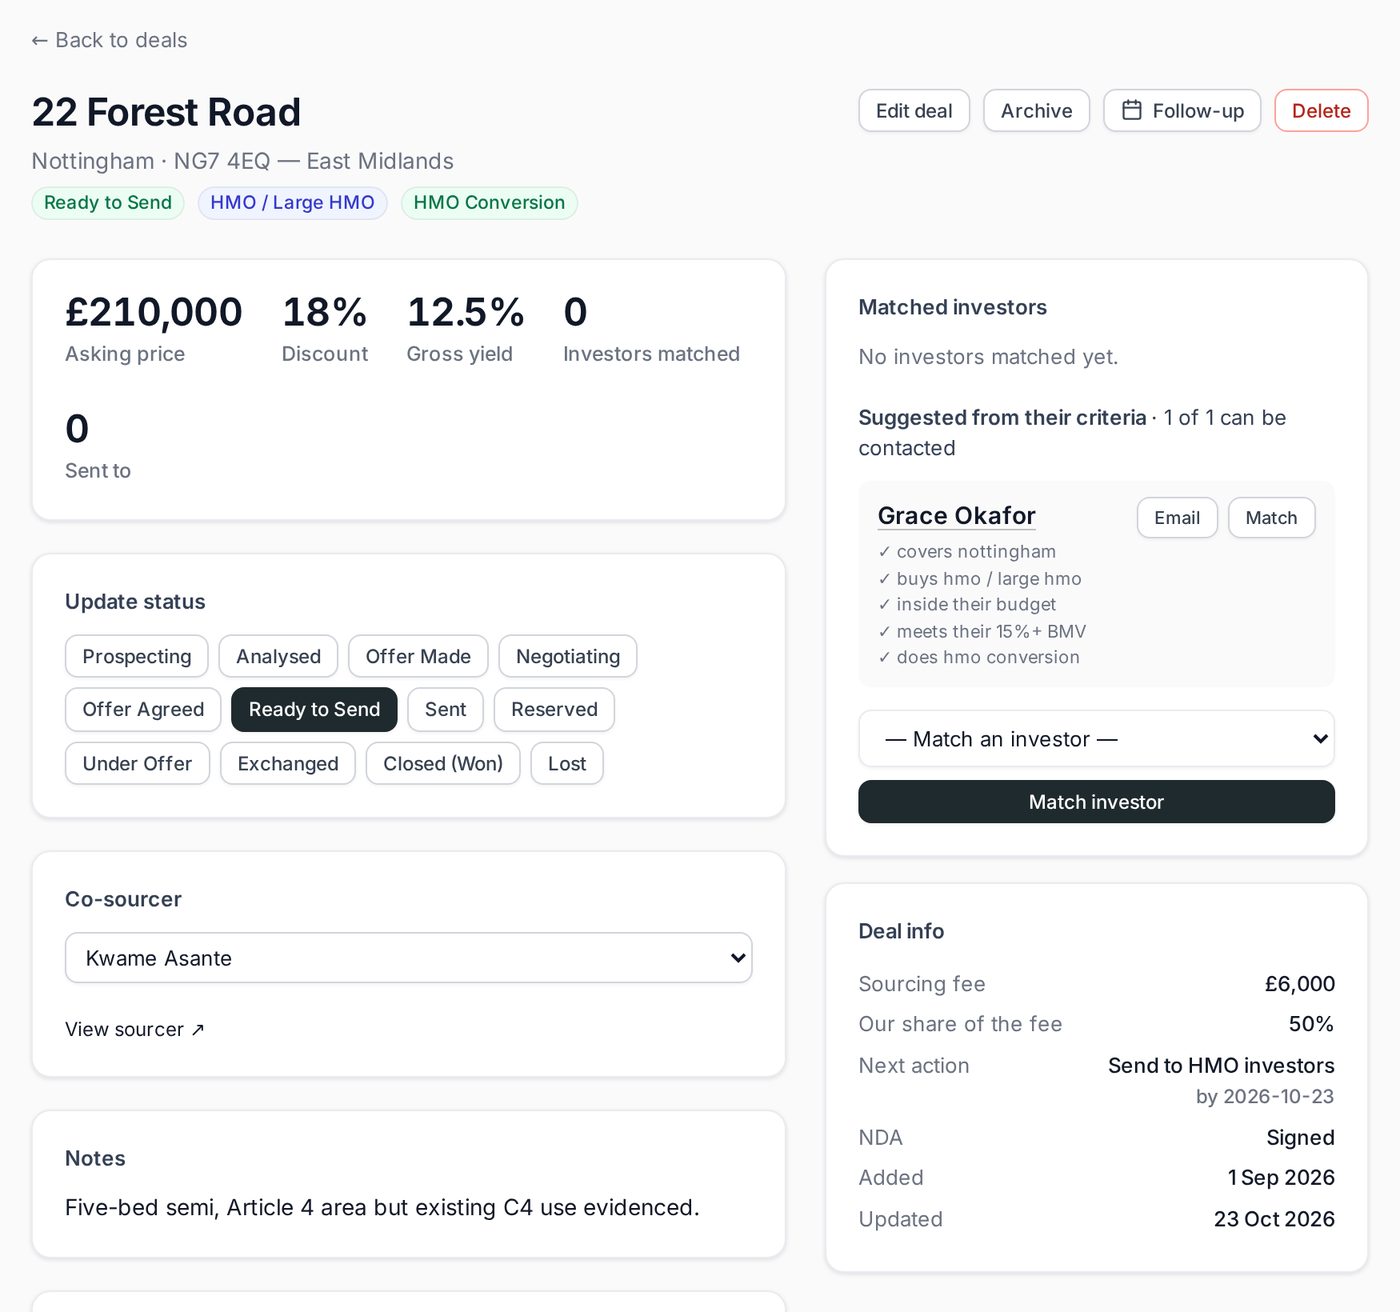Set status to Exchanged
This screenshot has width=1400, height=1312.
coord(288,763)
